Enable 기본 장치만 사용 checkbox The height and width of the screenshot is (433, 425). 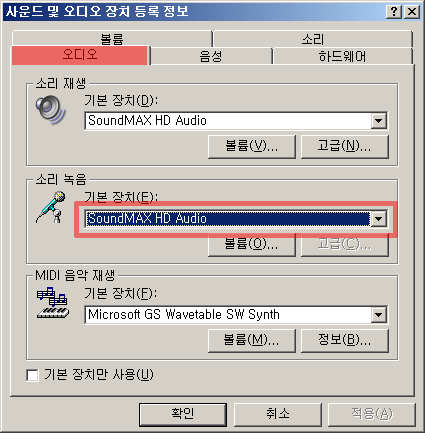(32, 375)
